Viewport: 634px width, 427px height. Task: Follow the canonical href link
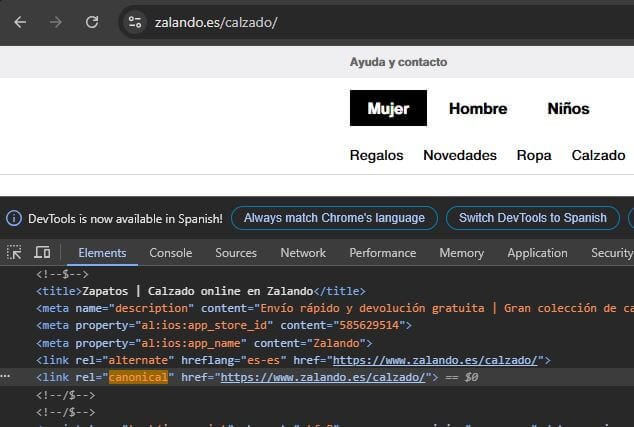[x=323, y=377]
